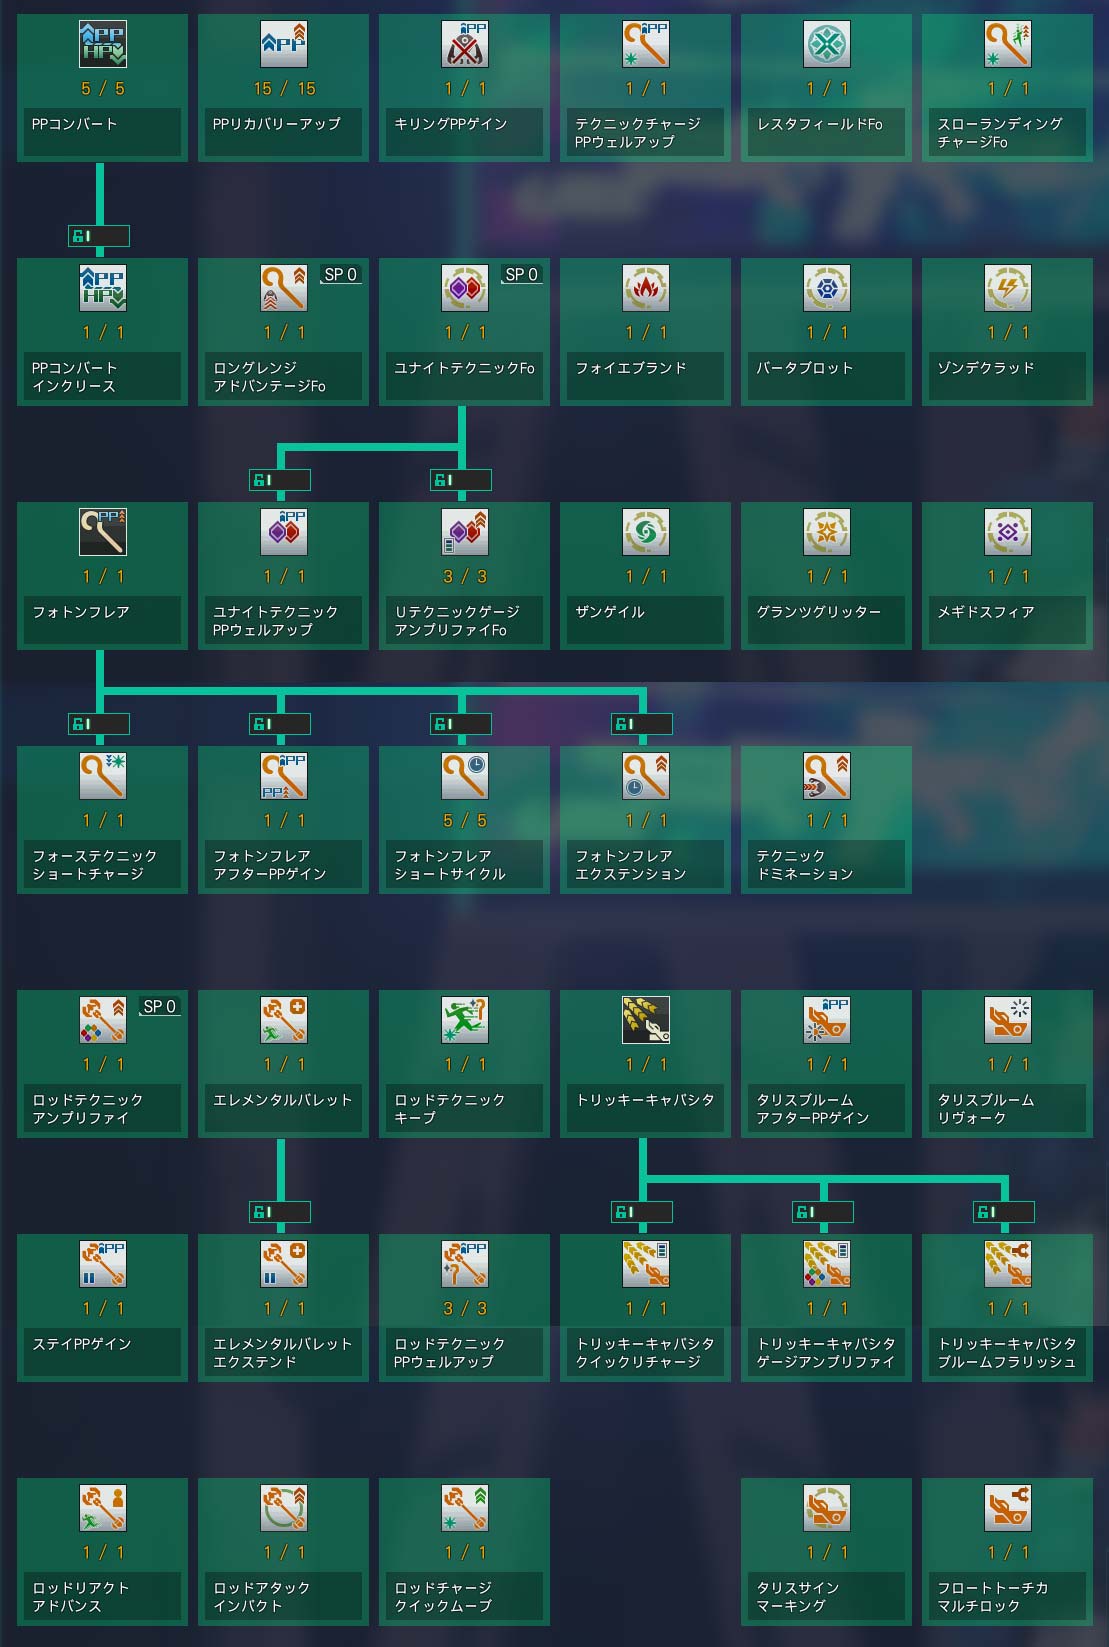Select the フォイエブランド flame icon
The image size is (1109, 1647).
pyautogui.click(x=645, y=288)
